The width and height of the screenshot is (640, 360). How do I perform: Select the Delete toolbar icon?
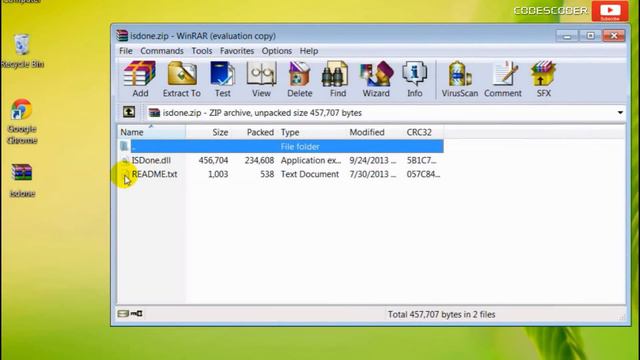click(300, 79)
